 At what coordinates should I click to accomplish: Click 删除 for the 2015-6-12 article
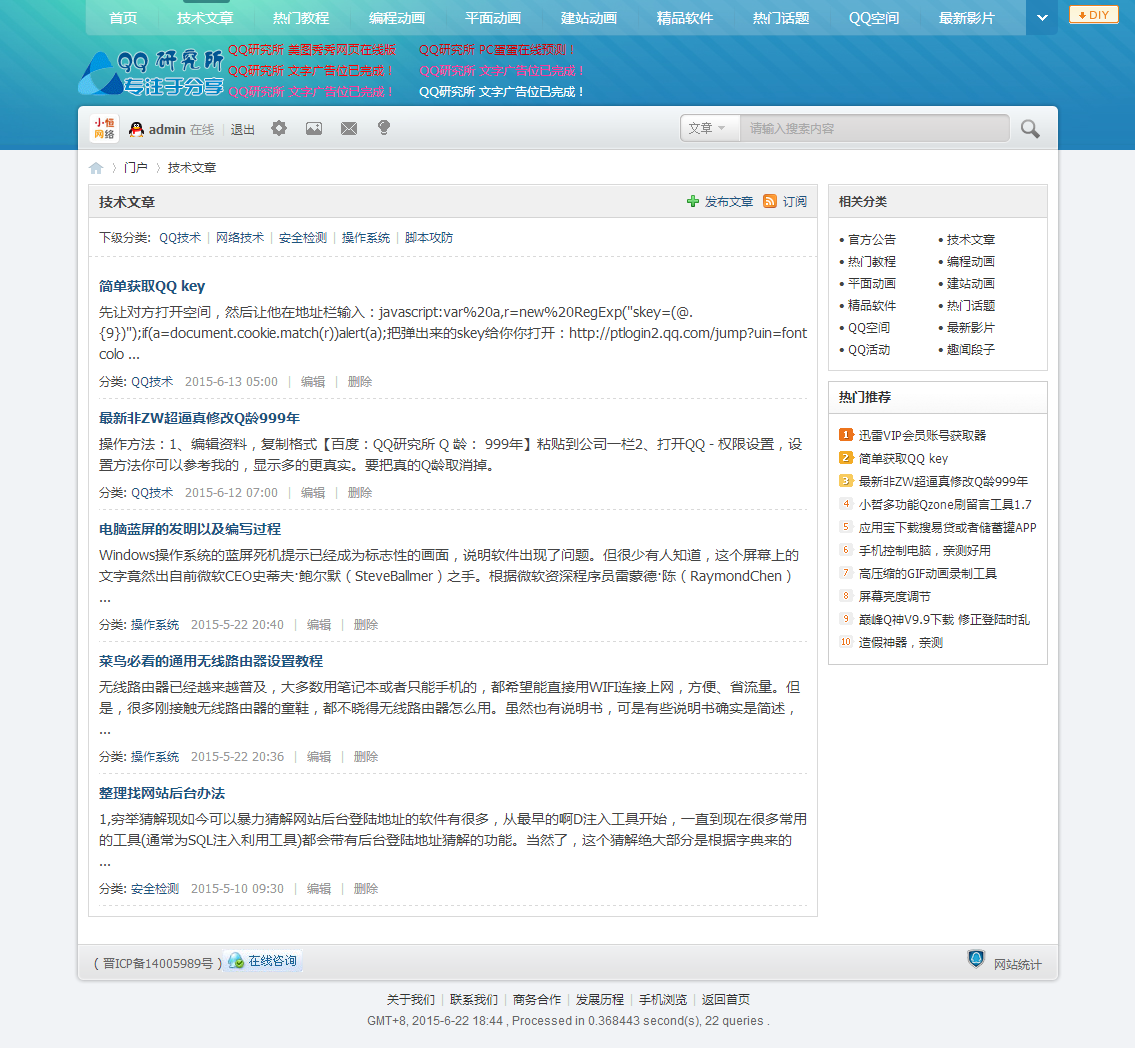pyautogui.click(x=360, y=492)
